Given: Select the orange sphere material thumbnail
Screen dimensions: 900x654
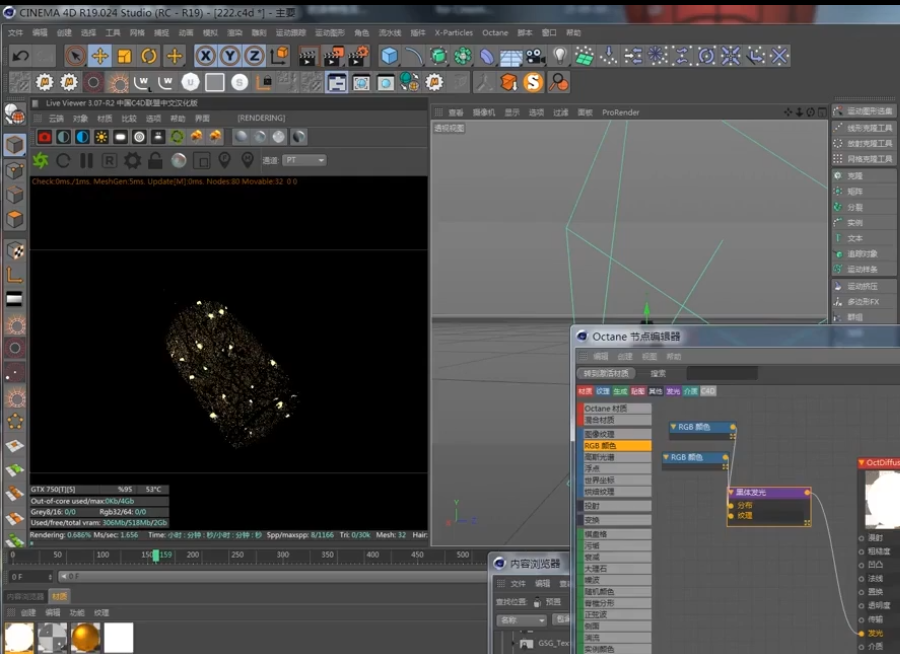Looking at the screenshot, I should point(86,637).
